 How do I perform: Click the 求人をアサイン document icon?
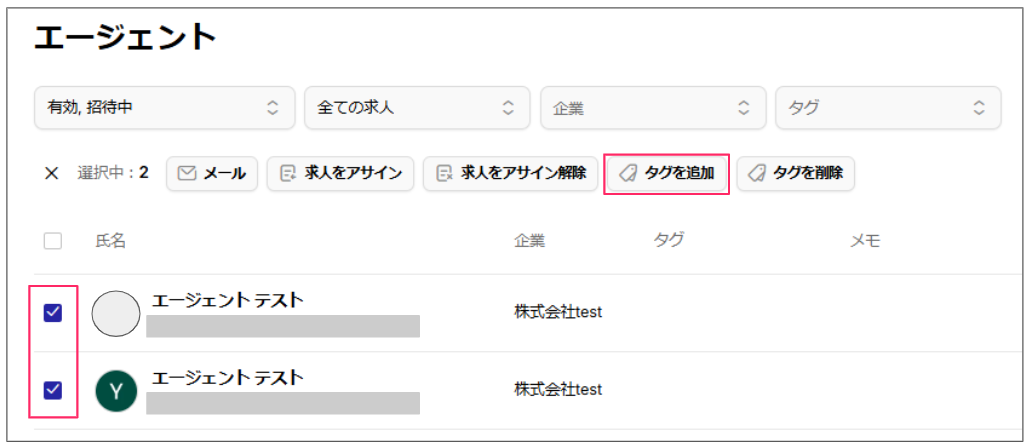coord(288,174)
